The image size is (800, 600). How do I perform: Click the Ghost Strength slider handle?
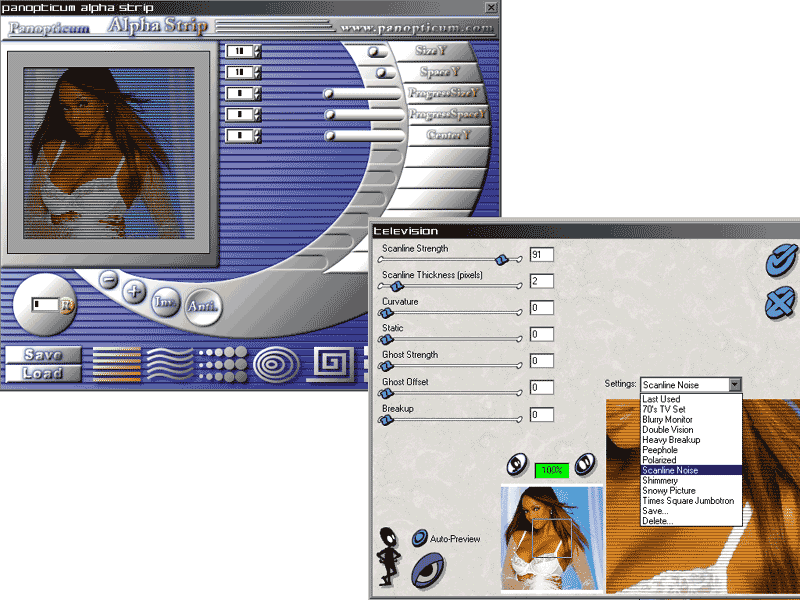coord(386,366)
